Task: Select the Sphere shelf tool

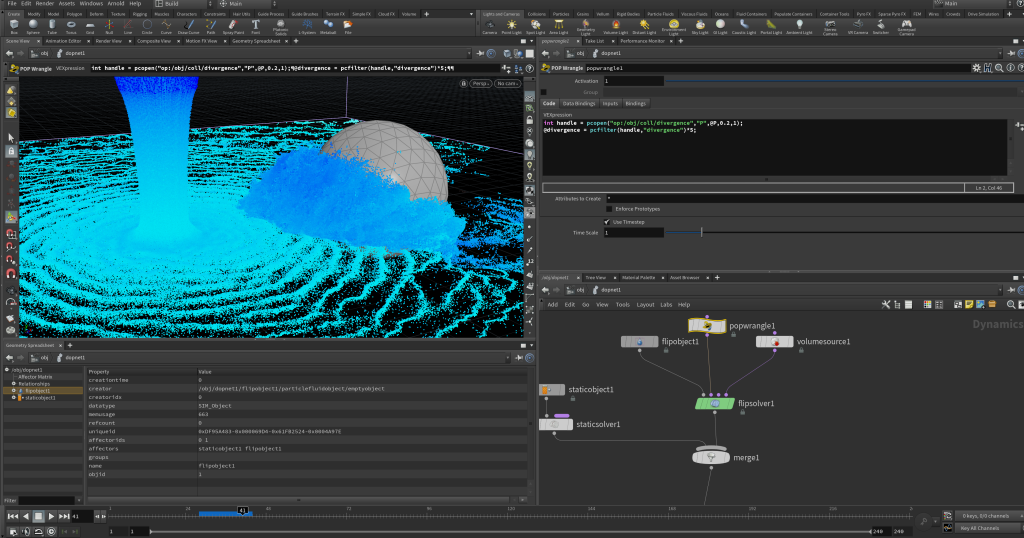Action: pos(35,26)
